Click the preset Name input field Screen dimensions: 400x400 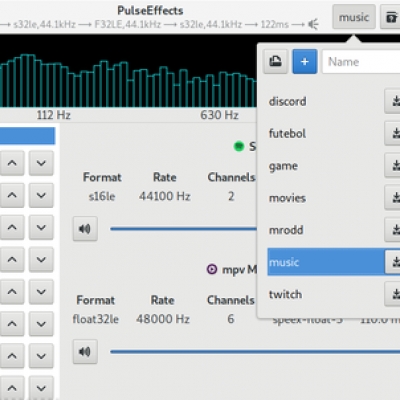coord(361,62)
